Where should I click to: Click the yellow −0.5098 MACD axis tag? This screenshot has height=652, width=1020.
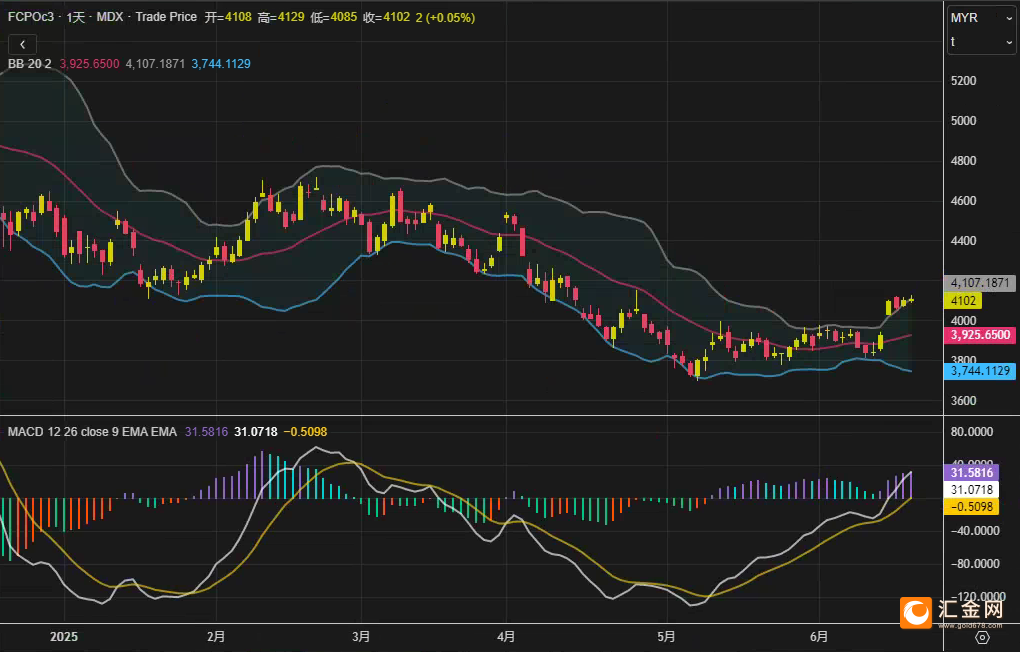pyautogui.click(x=971, y=506)
